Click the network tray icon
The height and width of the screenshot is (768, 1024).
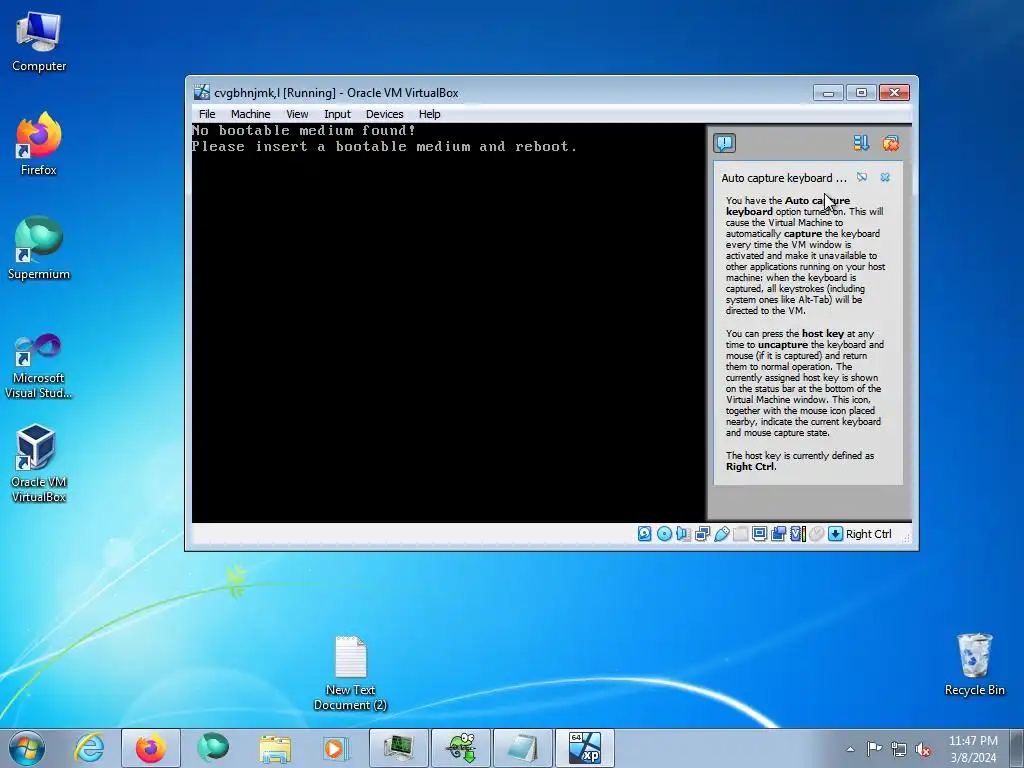click(899, 749)
